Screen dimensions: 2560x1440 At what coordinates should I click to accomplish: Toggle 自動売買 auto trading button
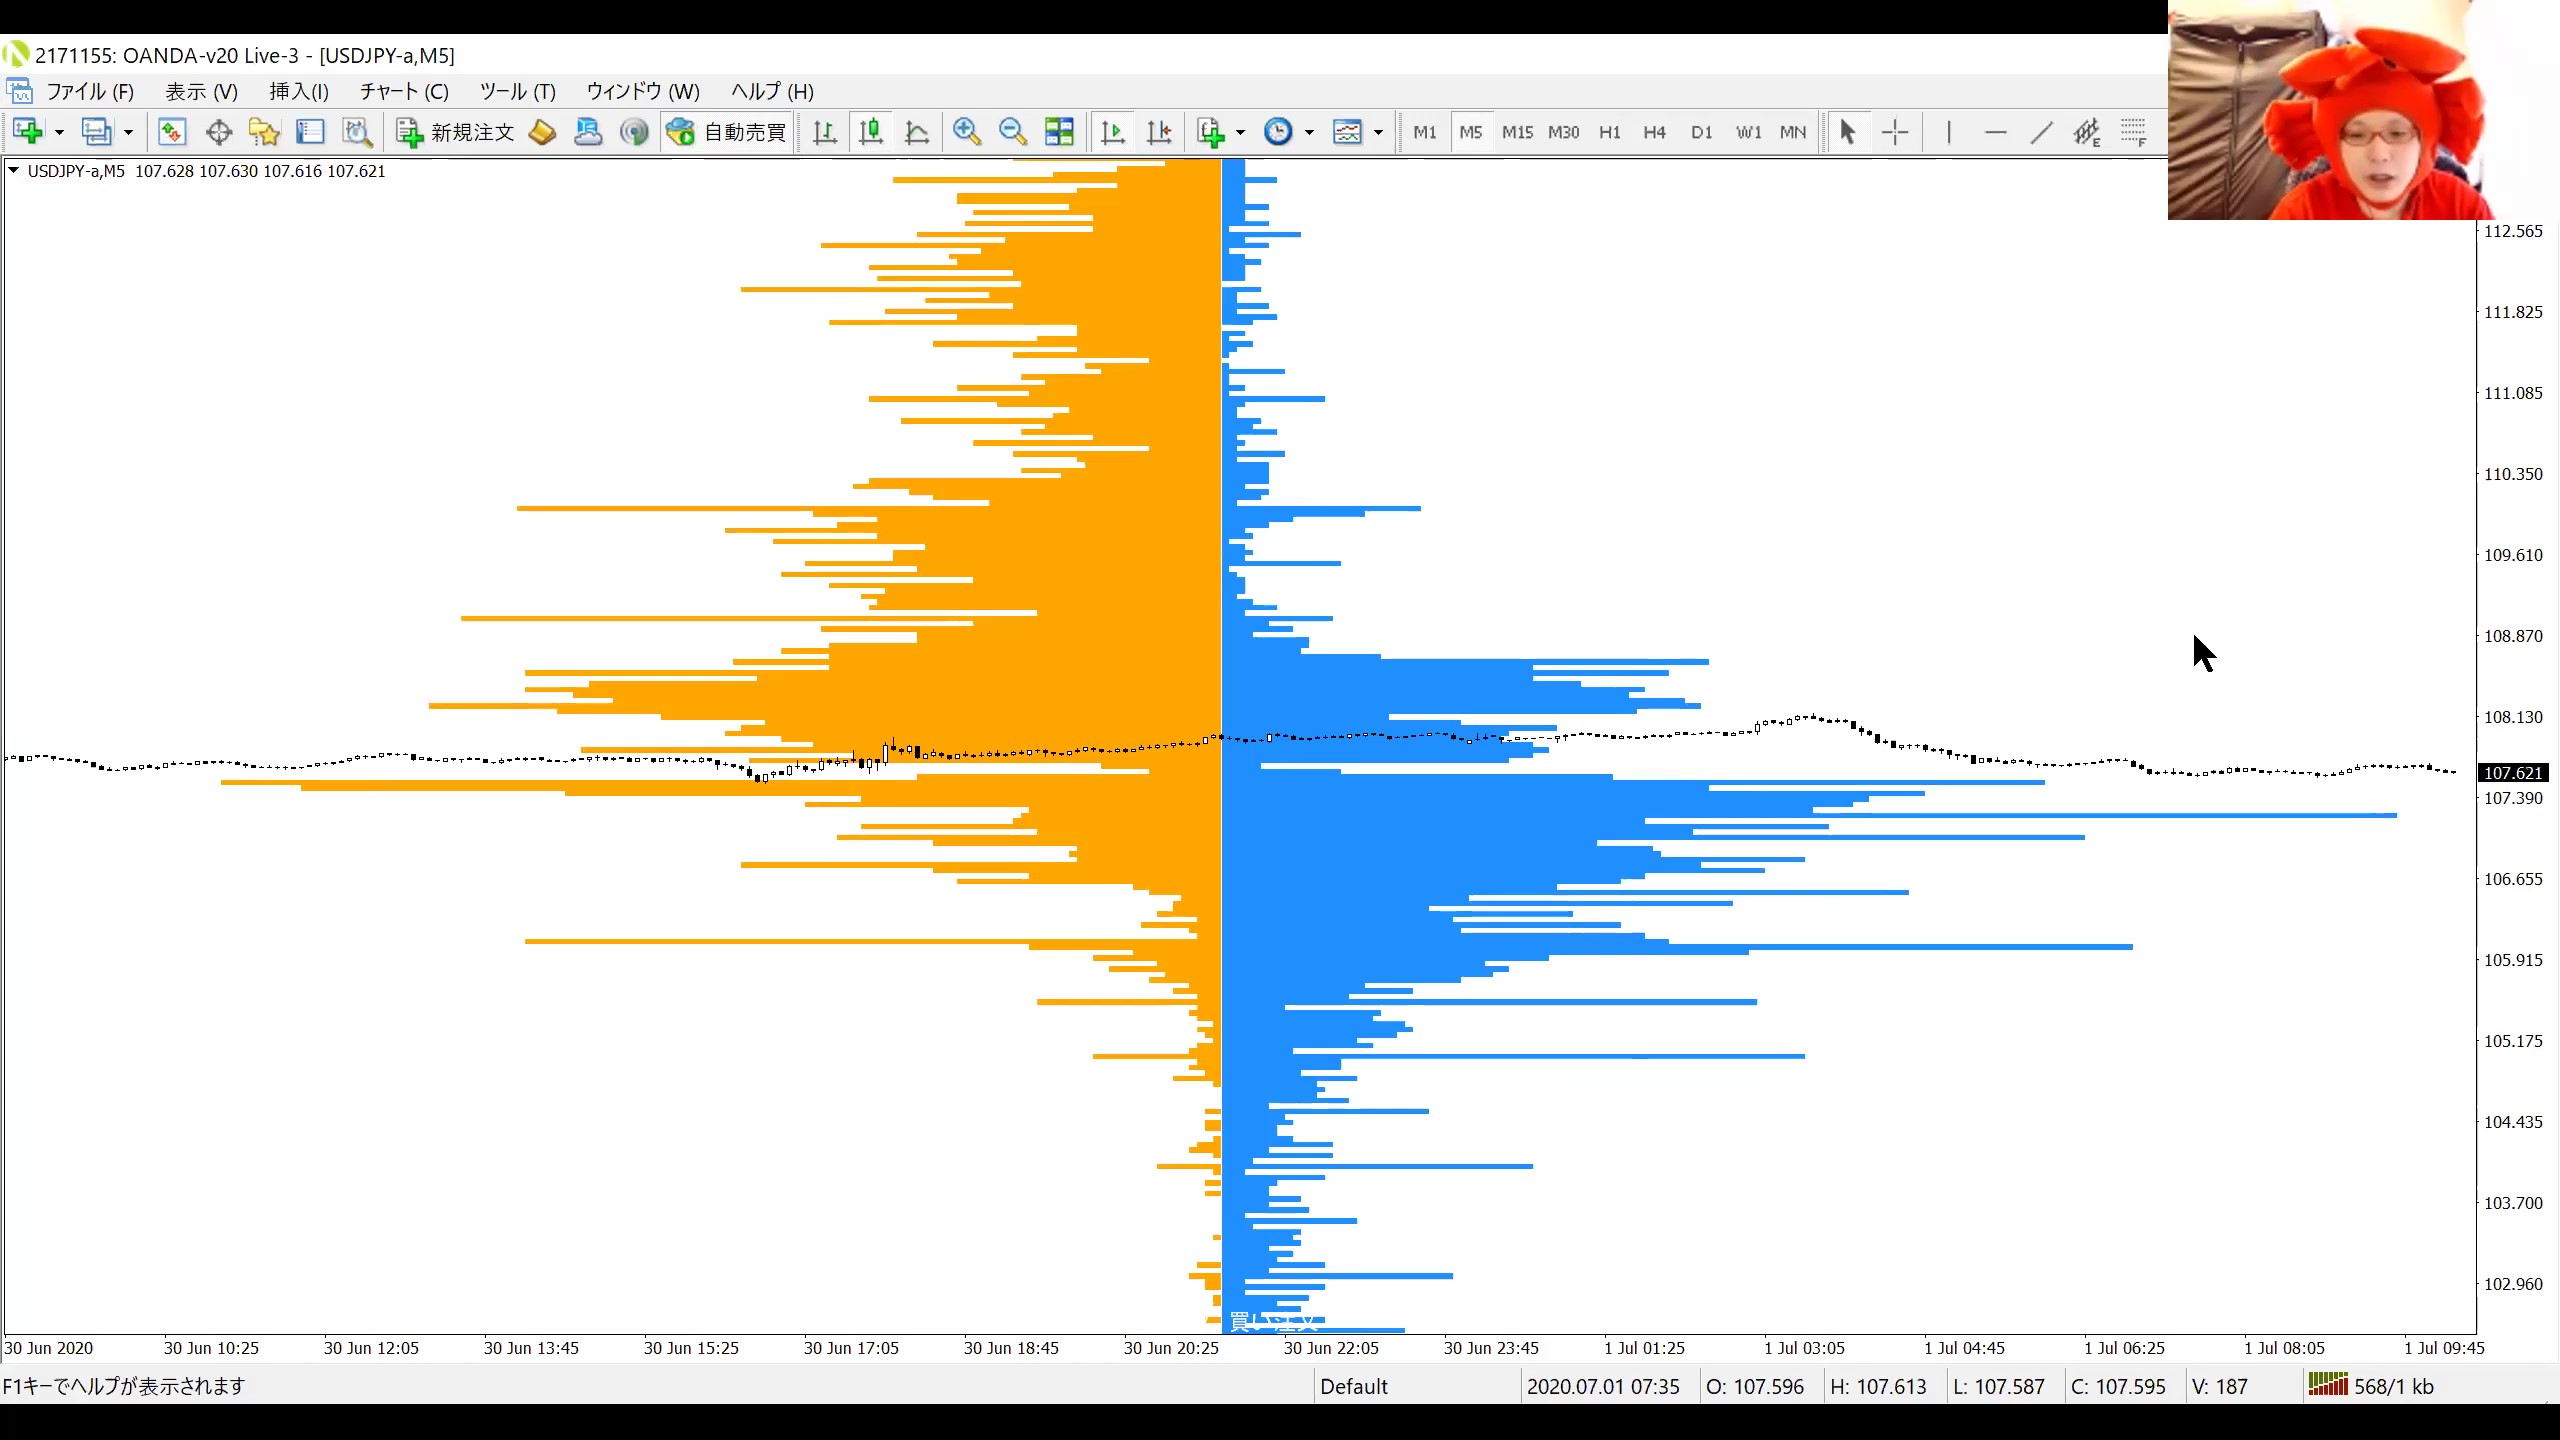(727, 132)
